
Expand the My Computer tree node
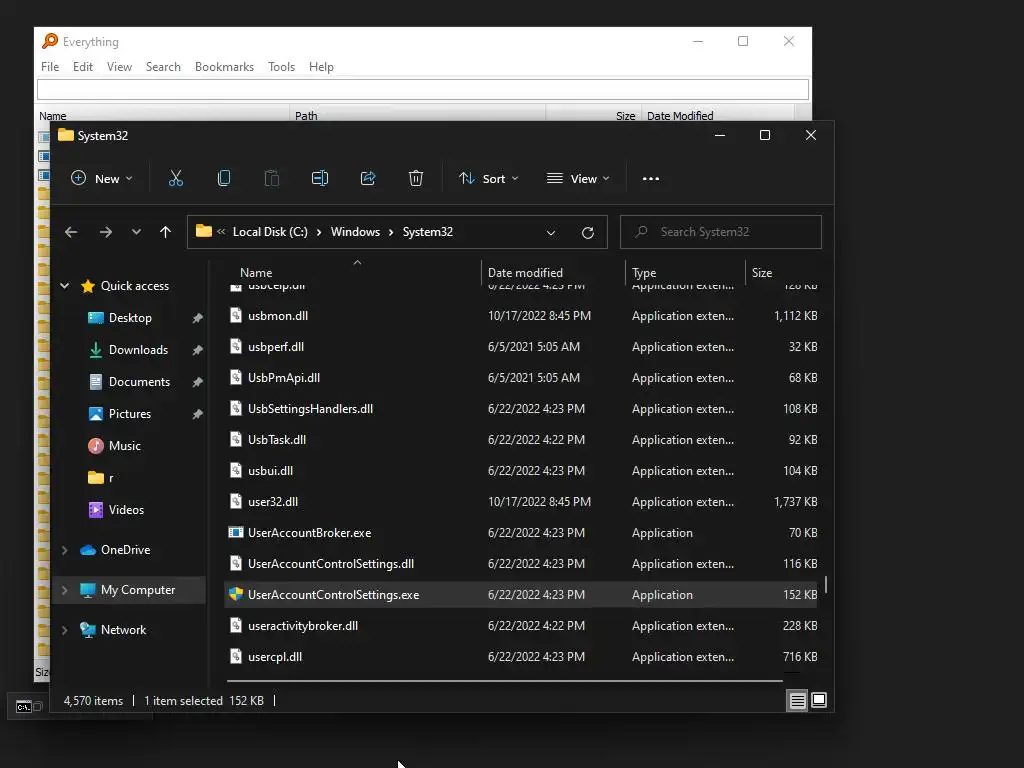pos(64,590)
